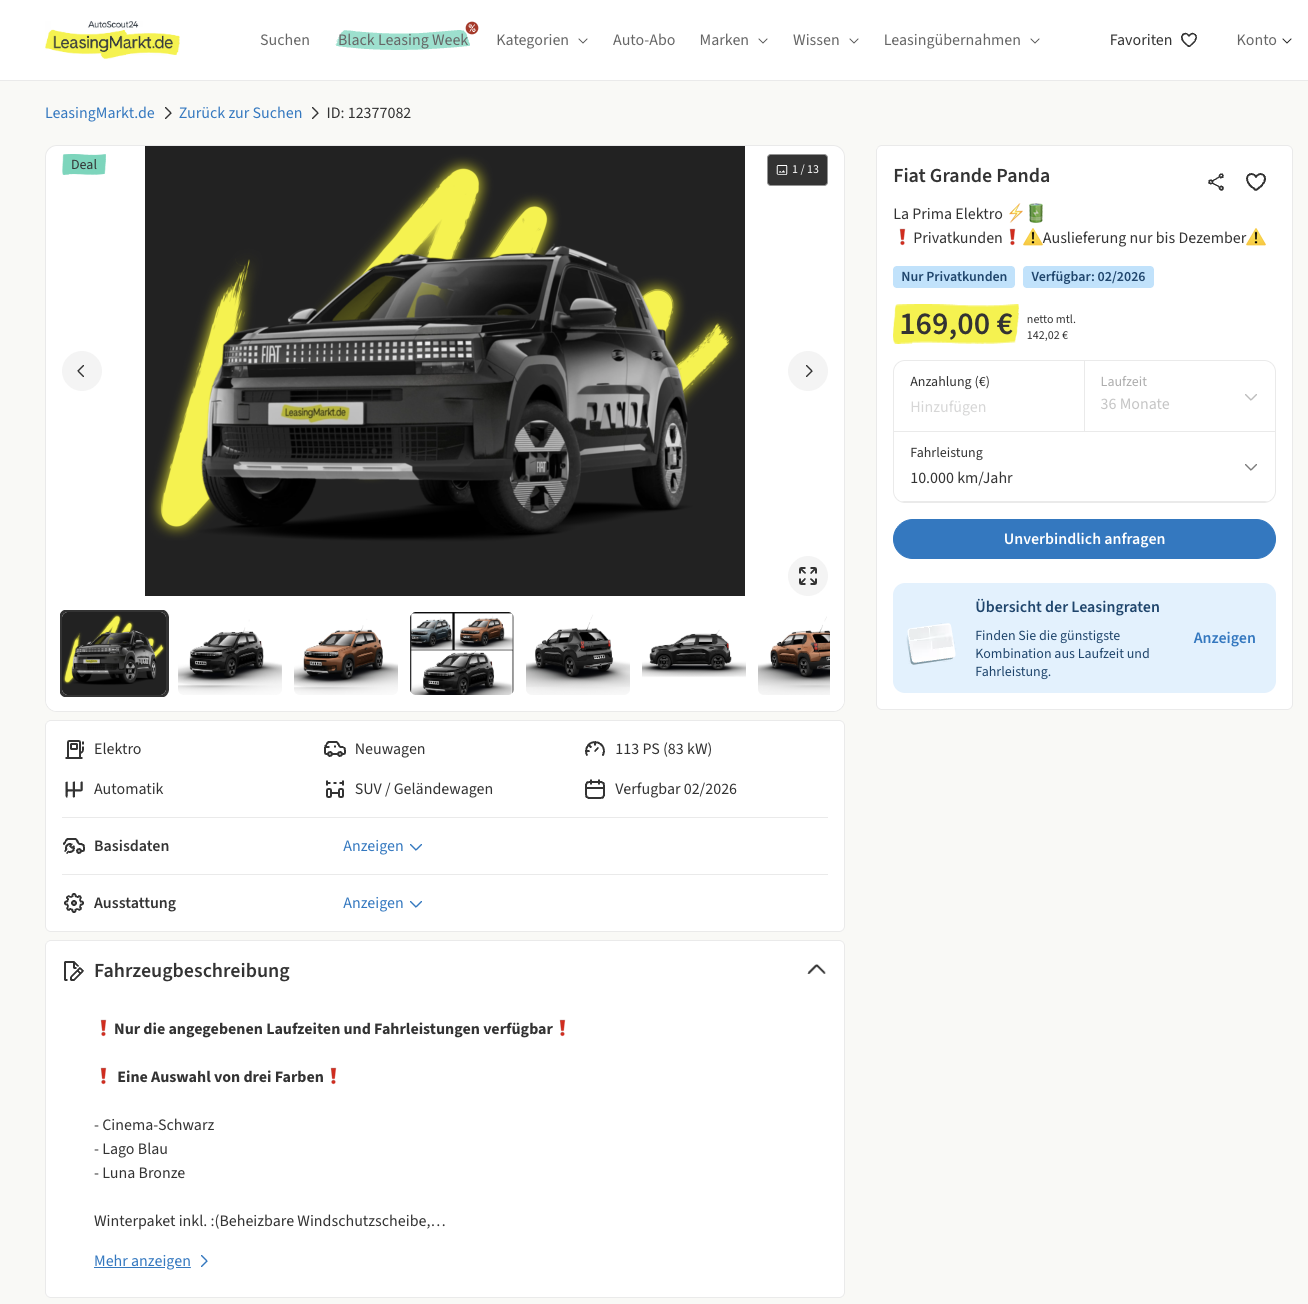Viewport: 1308px width, 1304px height.
Task: Click Anzeigen in Übersicht der Leasingraten
Action: [x=1224, y=638]
